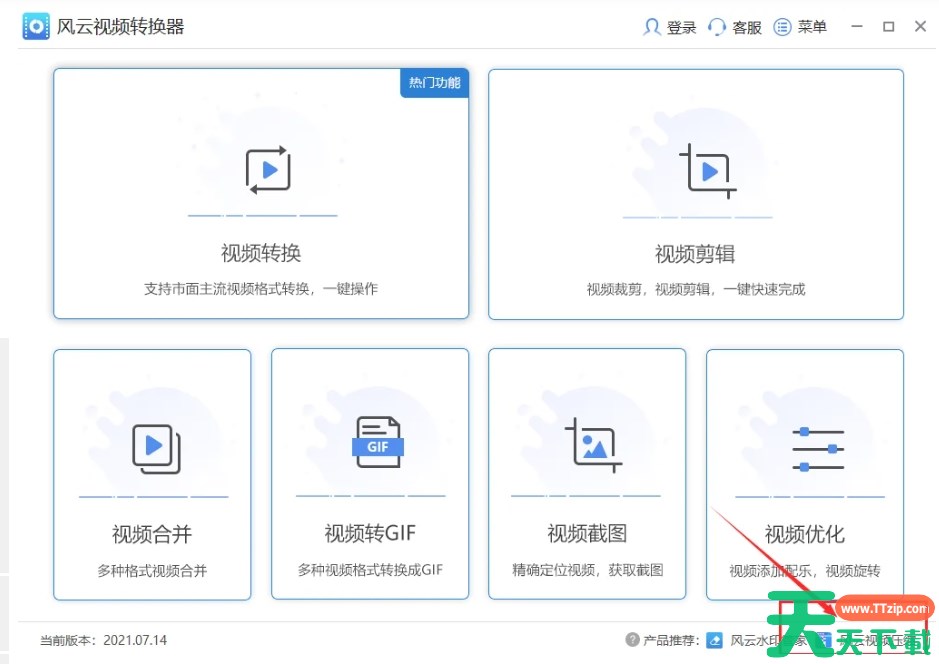939x664 pixels.
Task: Click the 视频转GIF title text
Action: tap(370, 534)
